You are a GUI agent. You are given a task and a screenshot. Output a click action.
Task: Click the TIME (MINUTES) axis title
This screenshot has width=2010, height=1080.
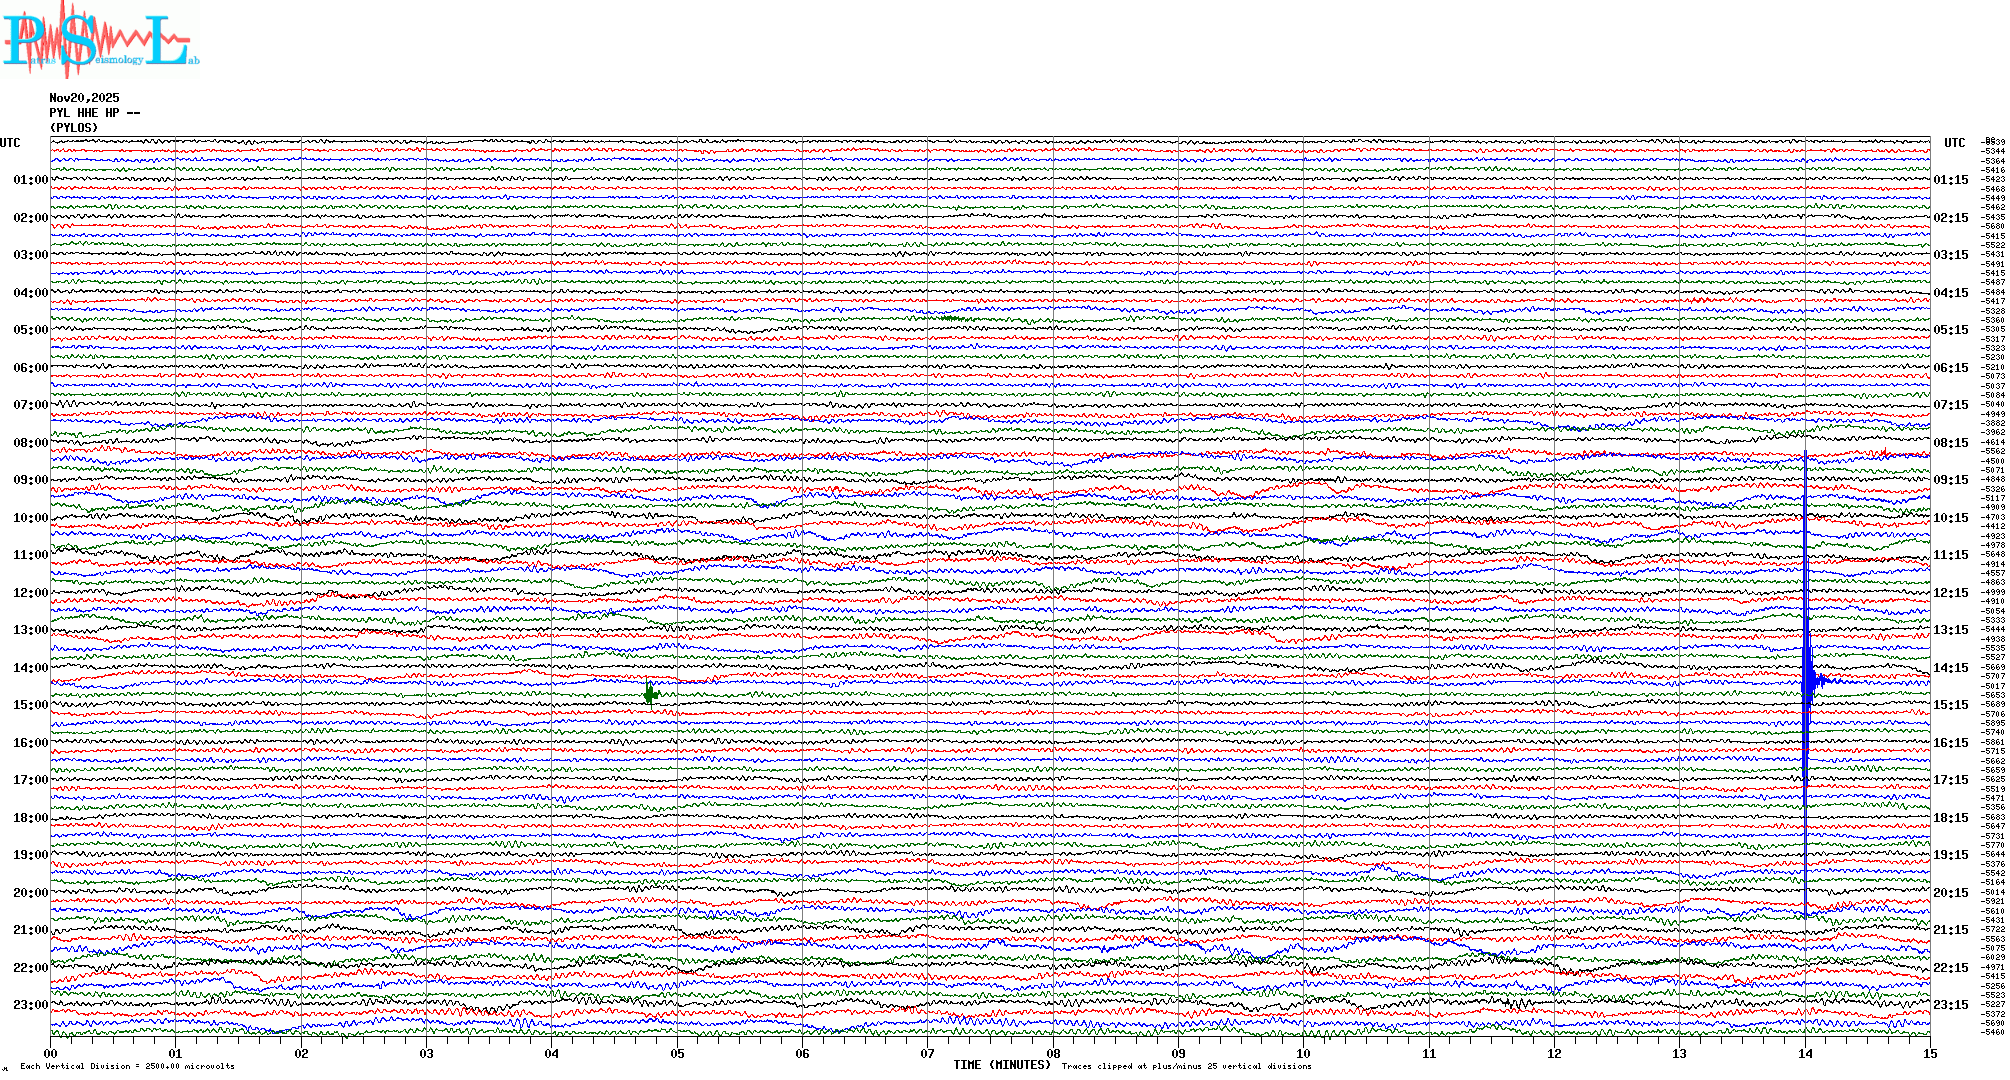coord(1002,1065)
